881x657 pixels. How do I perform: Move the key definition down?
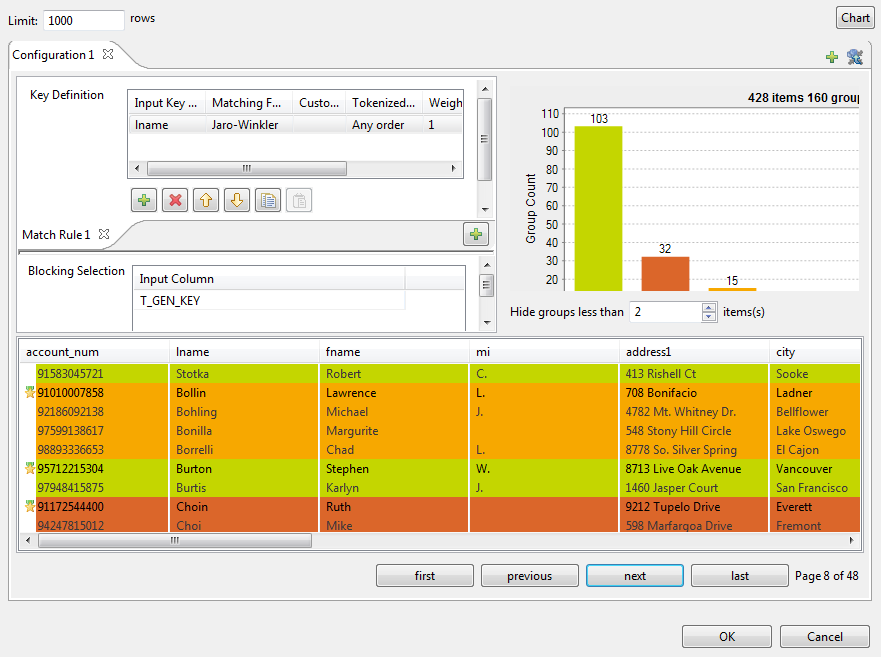[237, 200]
